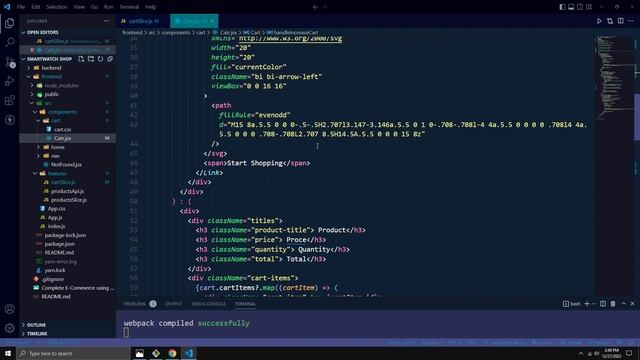Toggle primary side bar visibility
640x360 pixels.
click(562, 7)
